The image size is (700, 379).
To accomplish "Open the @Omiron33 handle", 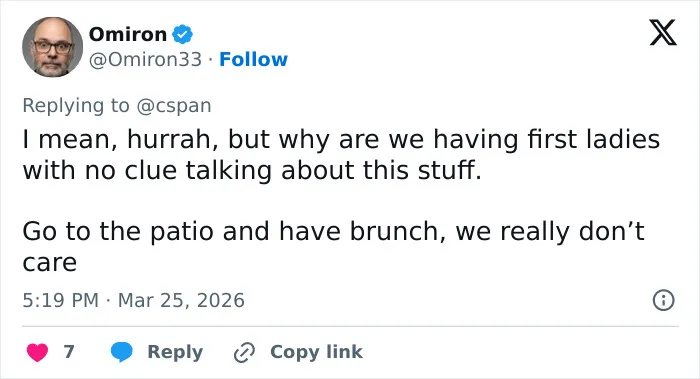I will click(x=146, y=59).
